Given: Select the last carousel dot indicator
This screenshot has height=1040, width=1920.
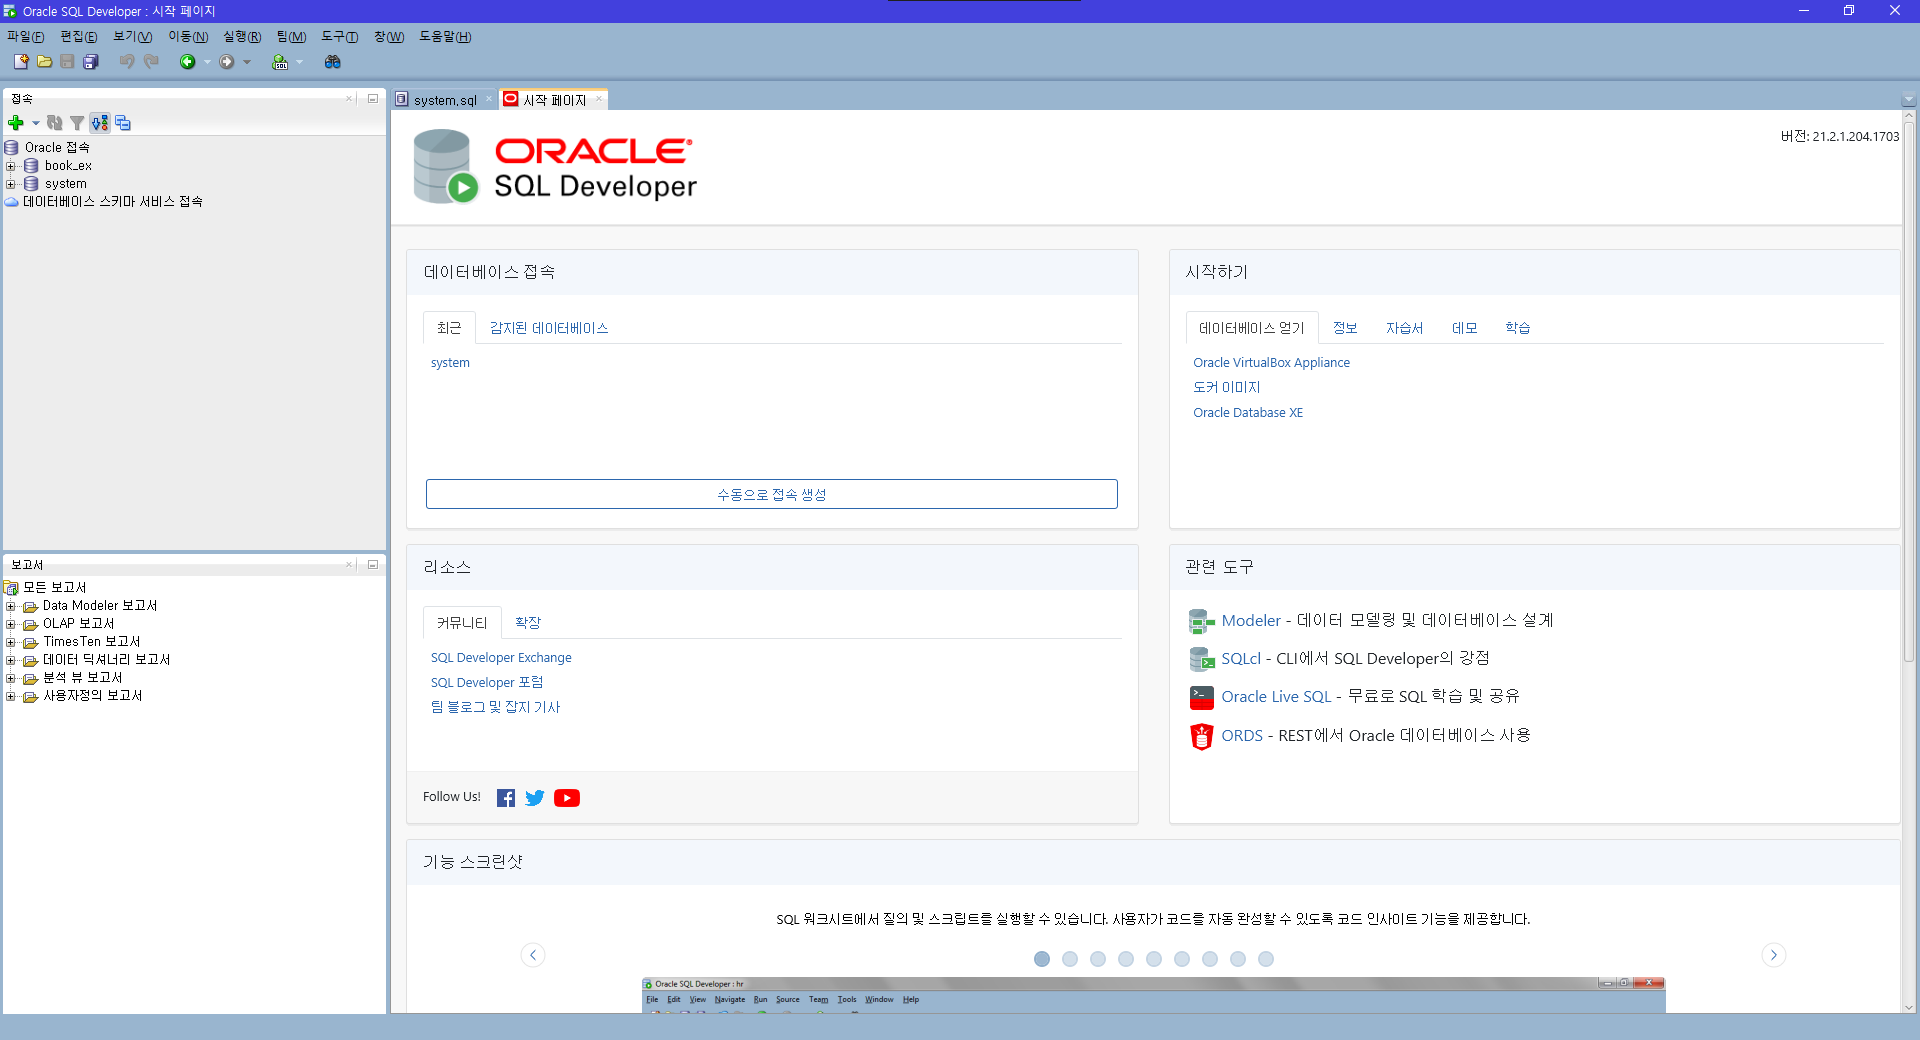Looking at the screenshot, I should coord(1266,959).
